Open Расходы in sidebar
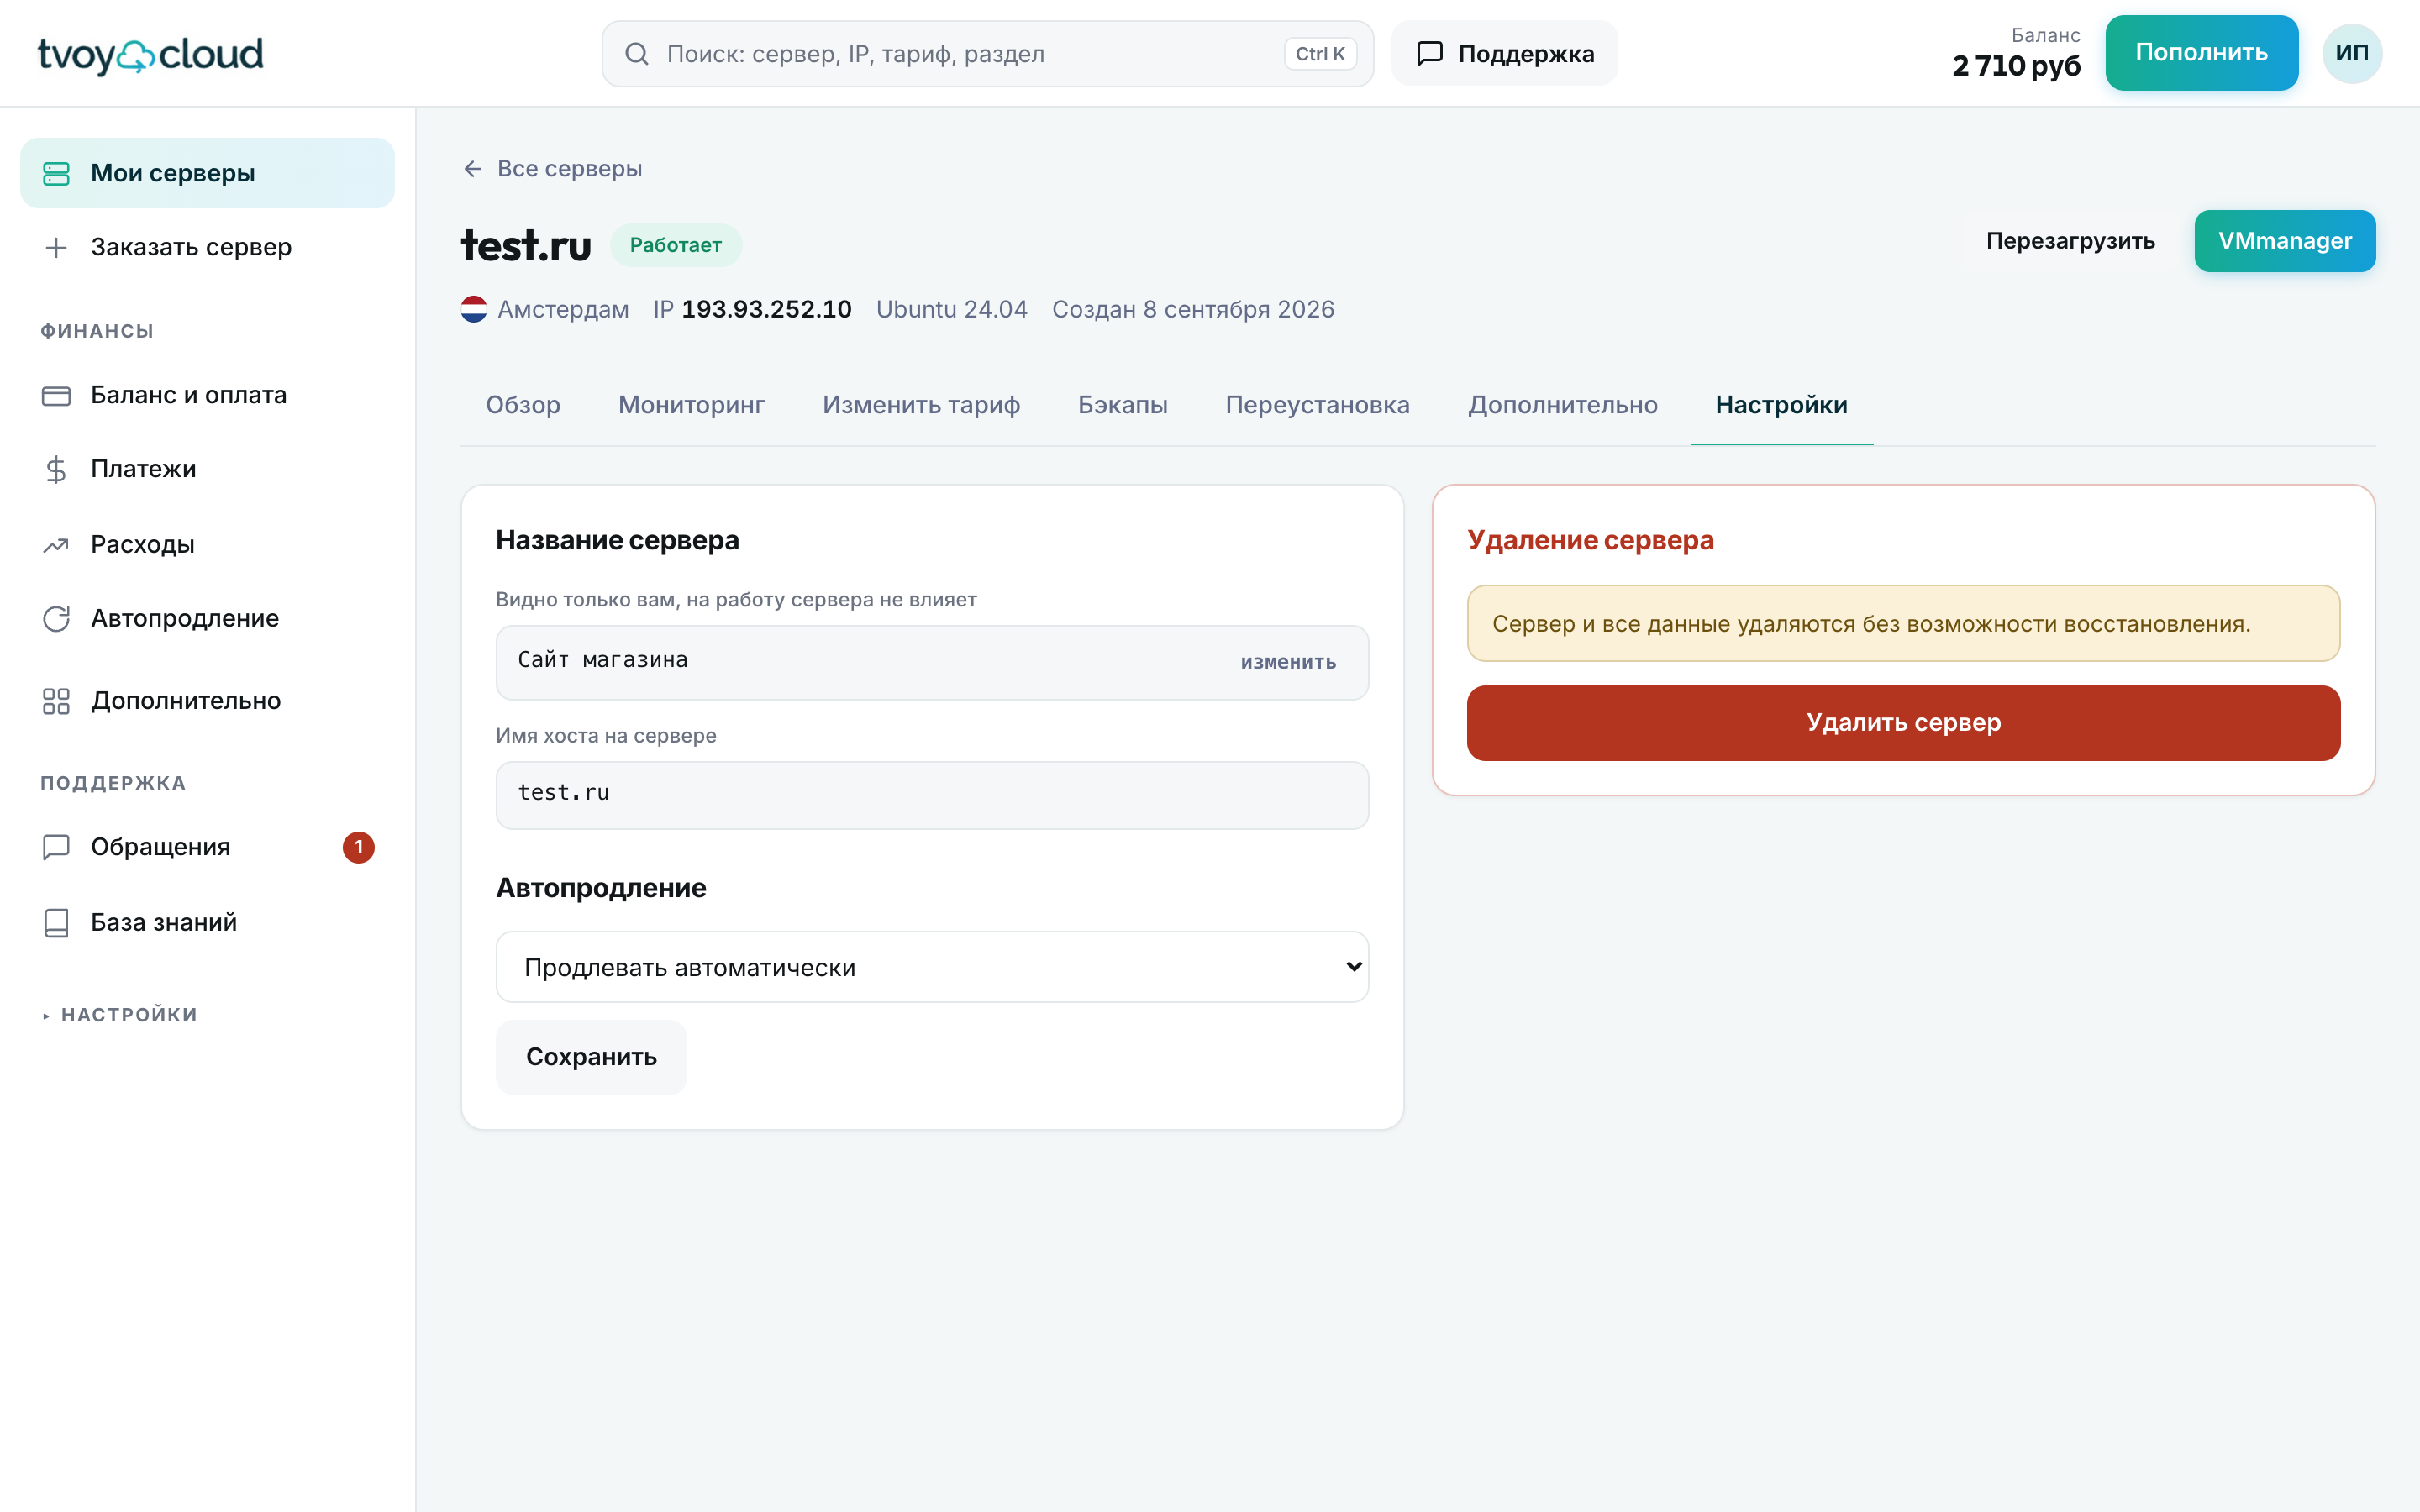Viewport: 2420px width, 1512px height. [x=207, y=544]
